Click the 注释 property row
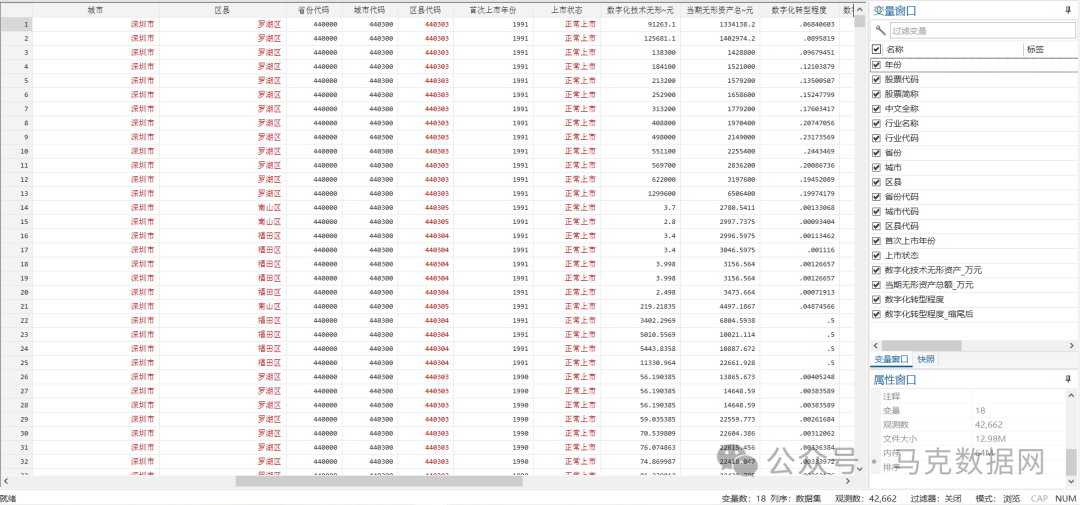This screenshot has height=505, width=1080. [x=973, y=397]
